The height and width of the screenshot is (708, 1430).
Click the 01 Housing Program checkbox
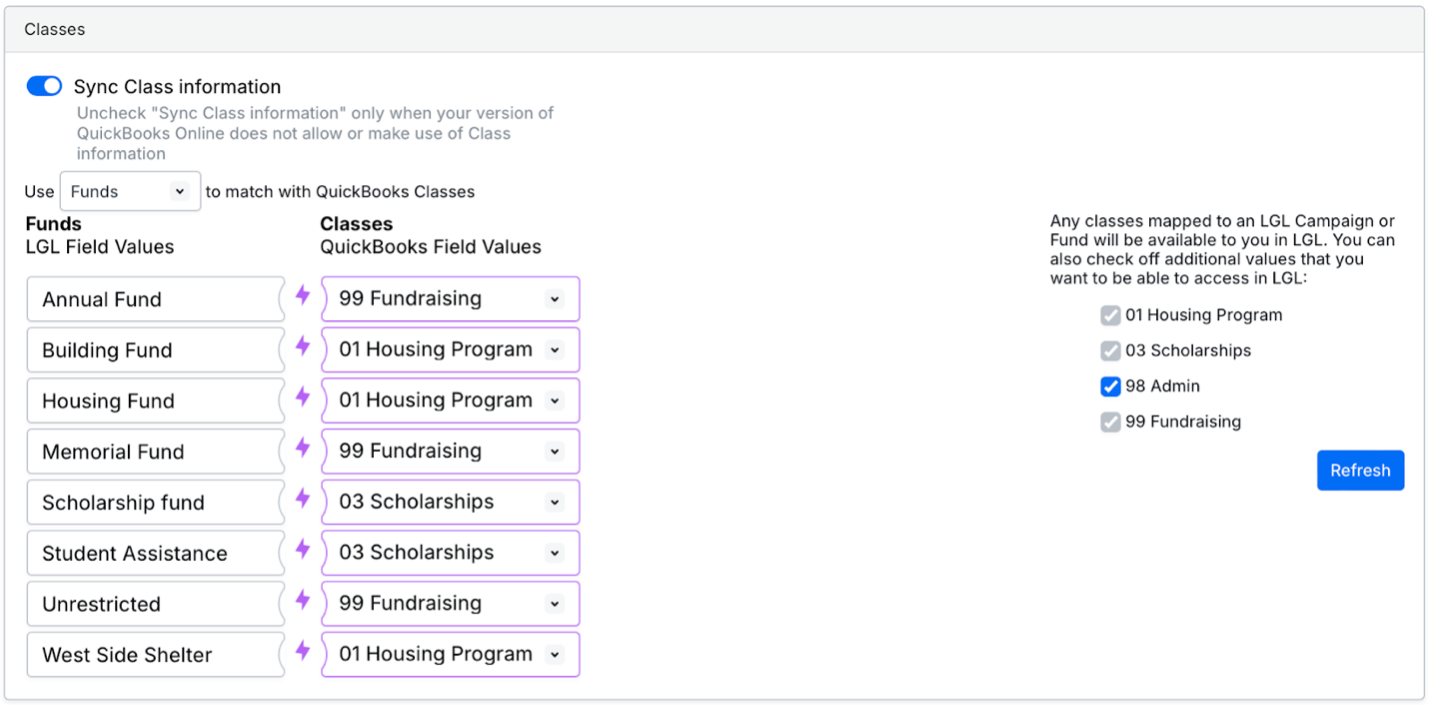1110,315
